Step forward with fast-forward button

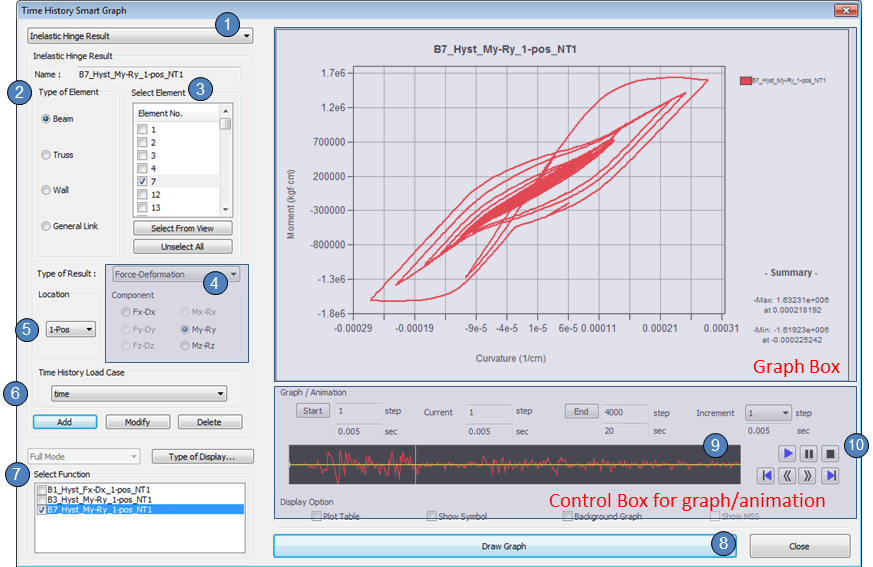809,475
